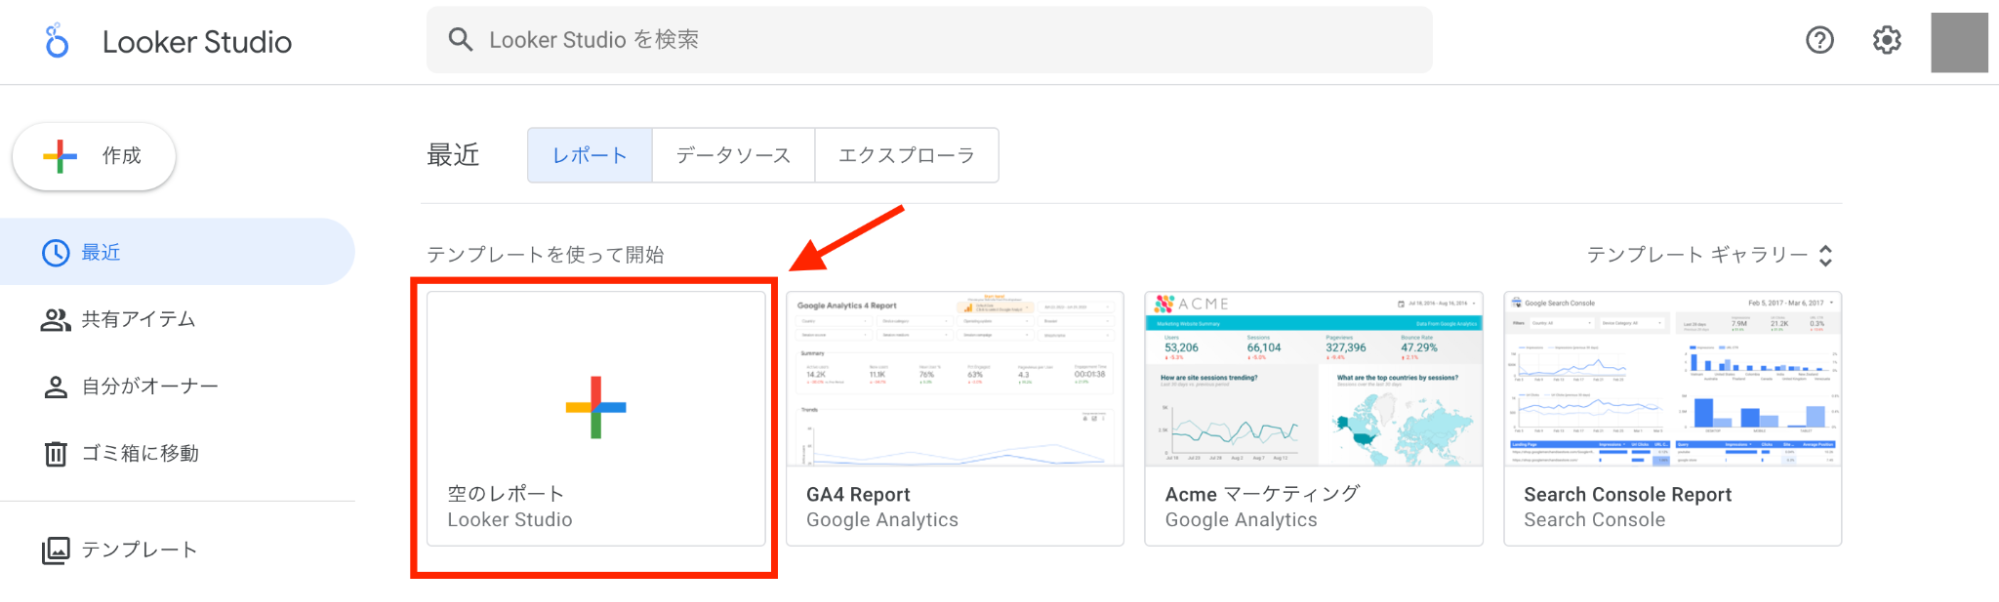Viewport: 1999px width, 602px height.
Task: Click the plus icon in 空のレポート card
Action: pos(596,407)
